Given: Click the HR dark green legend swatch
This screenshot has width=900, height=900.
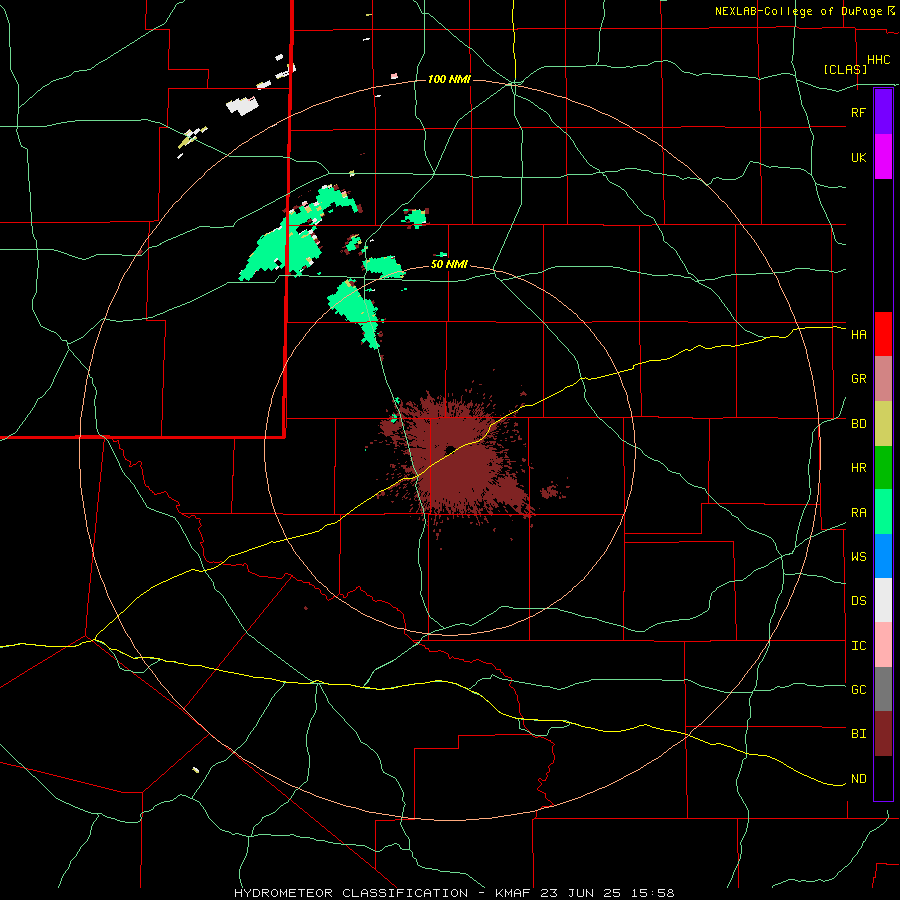Looking at the screenshot, I should tap(883, 468).
